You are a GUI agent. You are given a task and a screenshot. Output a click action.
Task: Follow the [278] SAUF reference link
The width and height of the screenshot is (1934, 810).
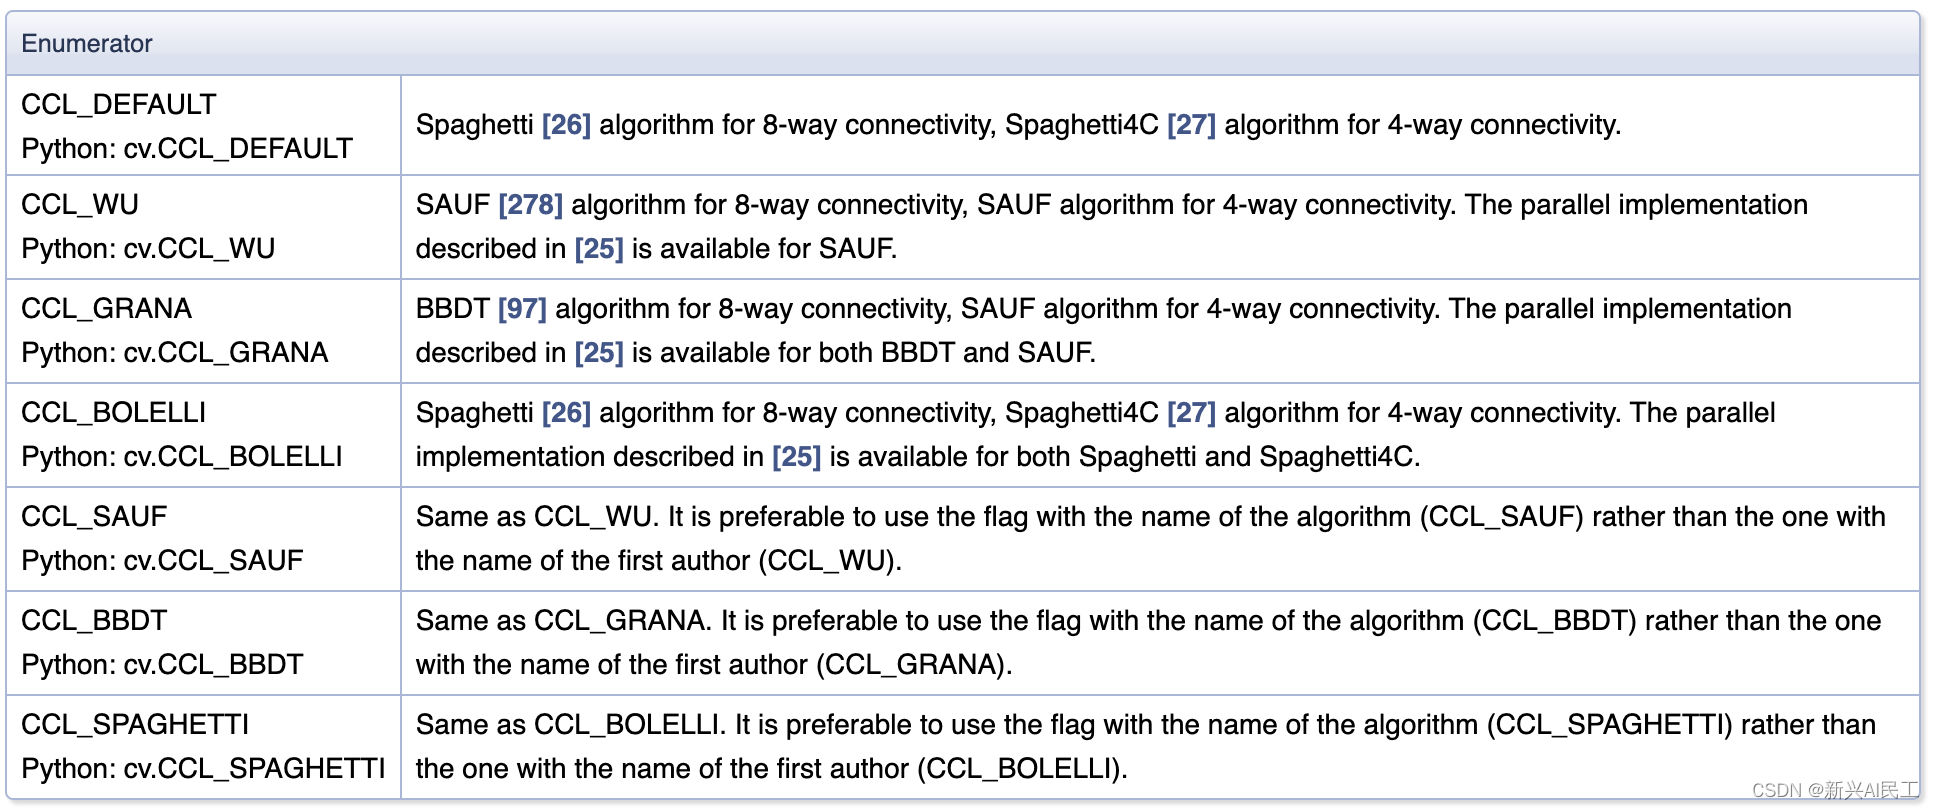click(530, 205)
